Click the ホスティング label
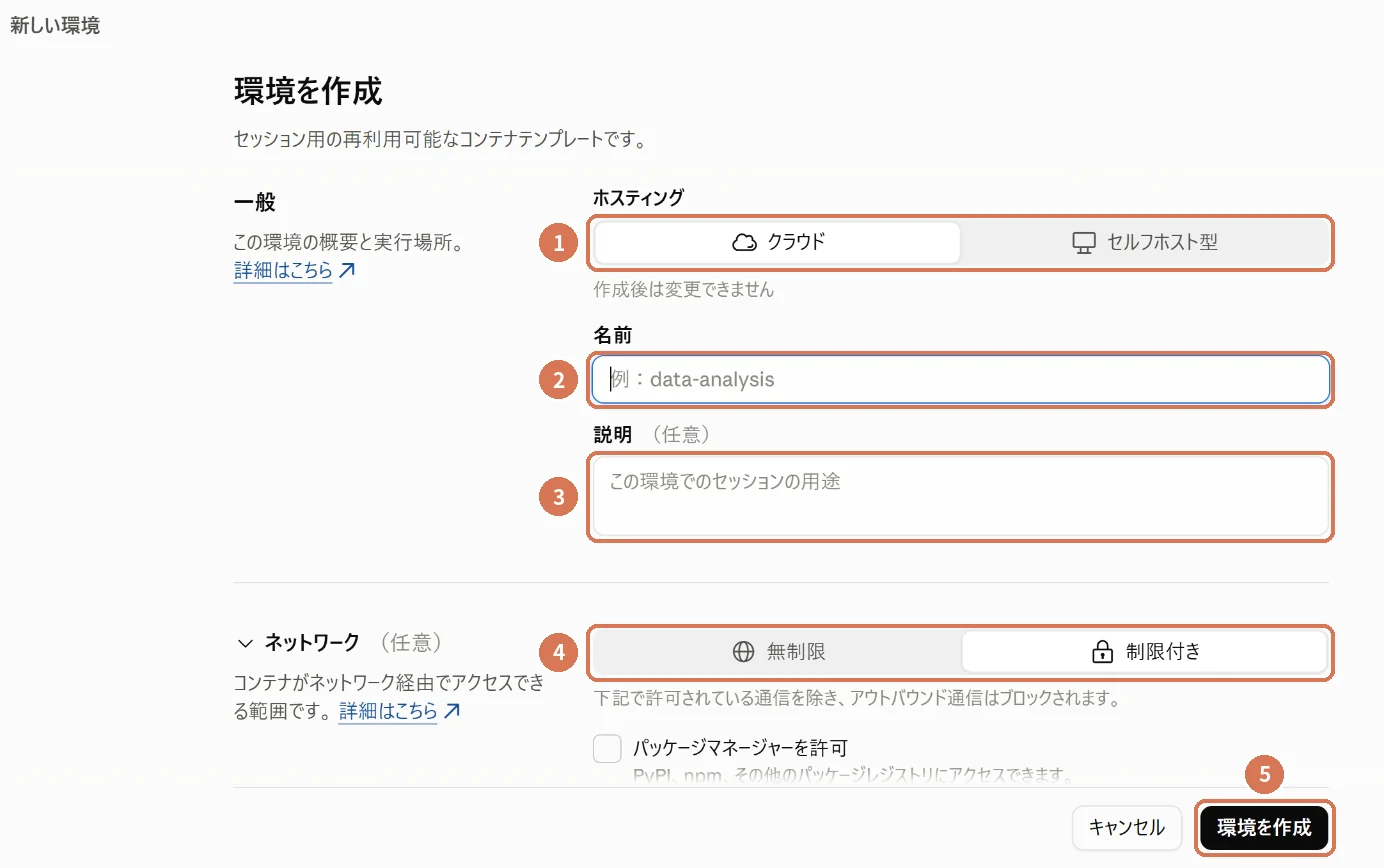 tap(639, 198)
